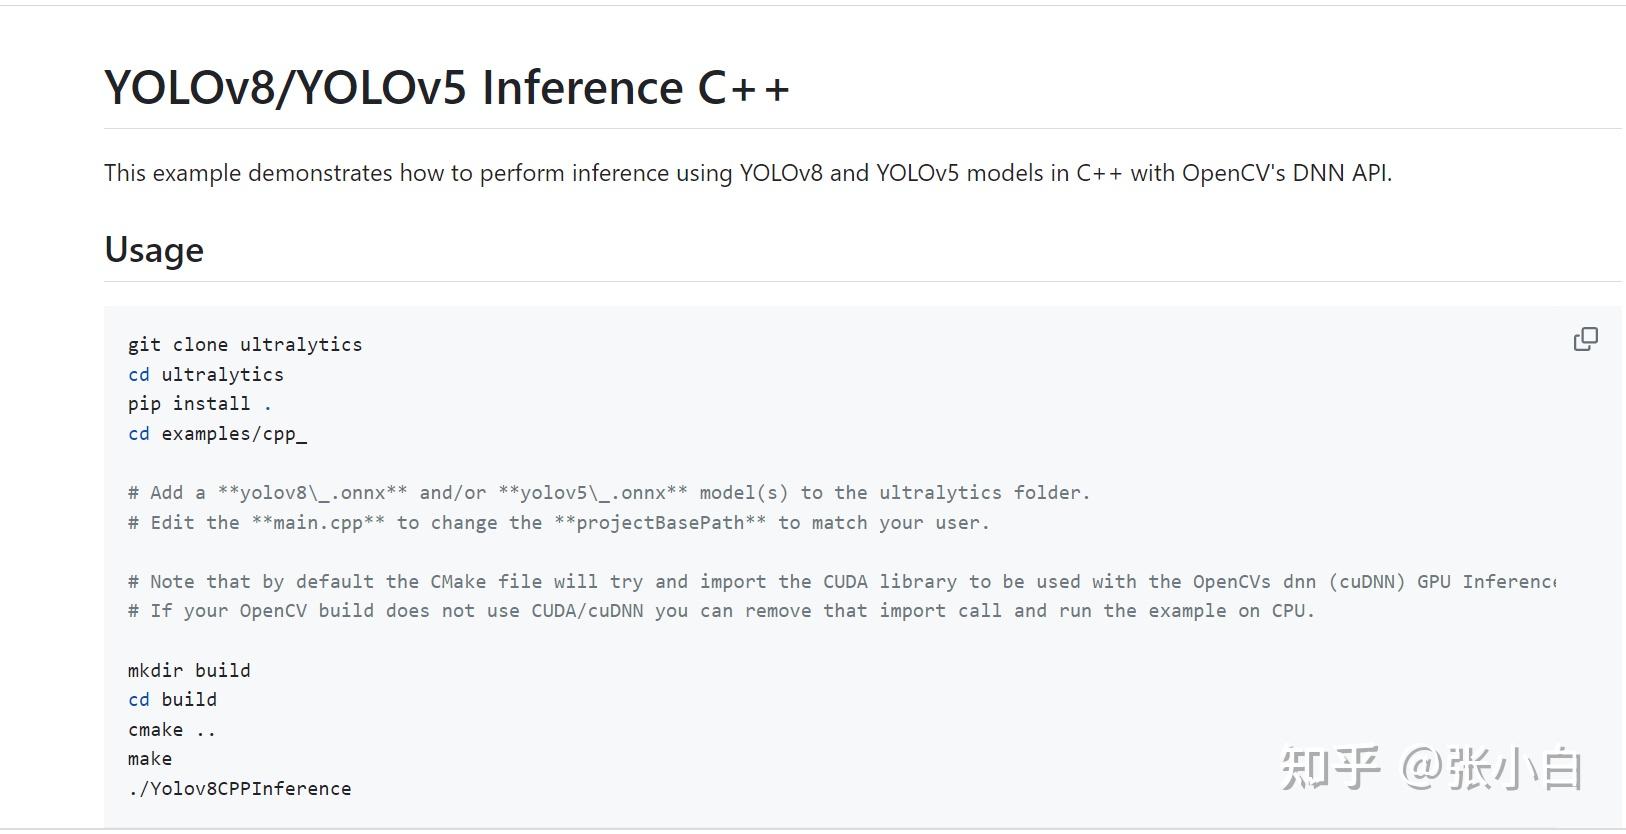Click the cd ultralytics command line
The image size is (1626, 834).
(206, 374)
